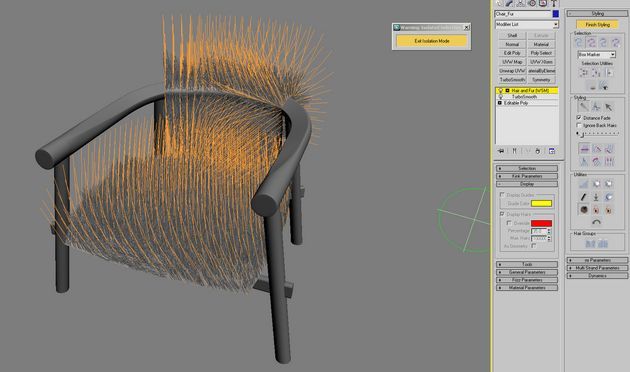The height and width of the screenshot is (372, 630).
Task: Toggle TurboSmooth modifier lightbulb
Action: point(500,97)
